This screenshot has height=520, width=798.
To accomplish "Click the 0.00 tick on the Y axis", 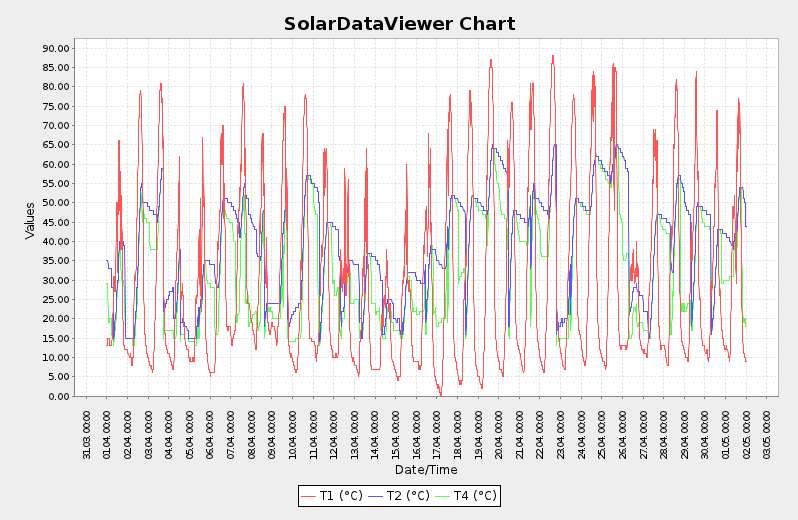I will coord(58,397).
